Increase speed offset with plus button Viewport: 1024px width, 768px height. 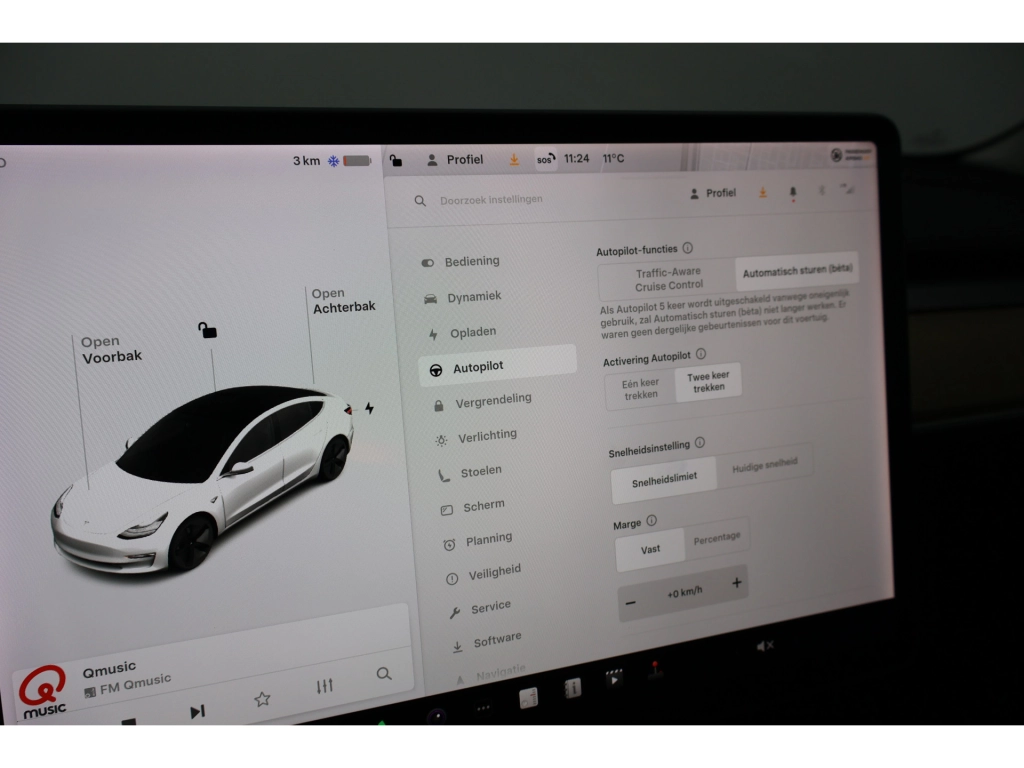point(737,583)
